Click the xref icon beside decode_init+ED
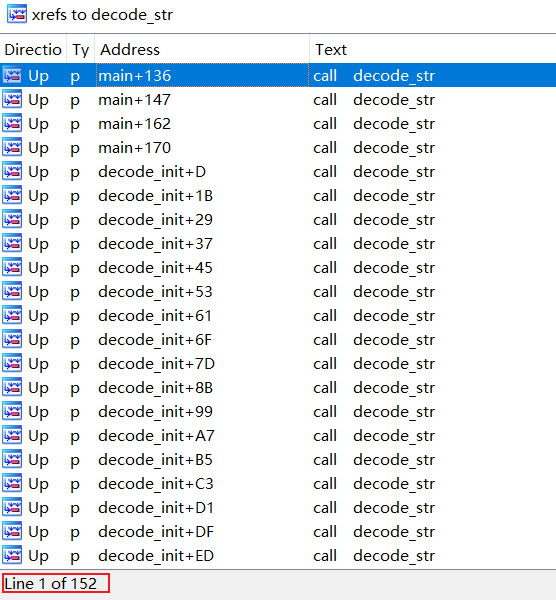The image size is (556, 600). [12, 556]
